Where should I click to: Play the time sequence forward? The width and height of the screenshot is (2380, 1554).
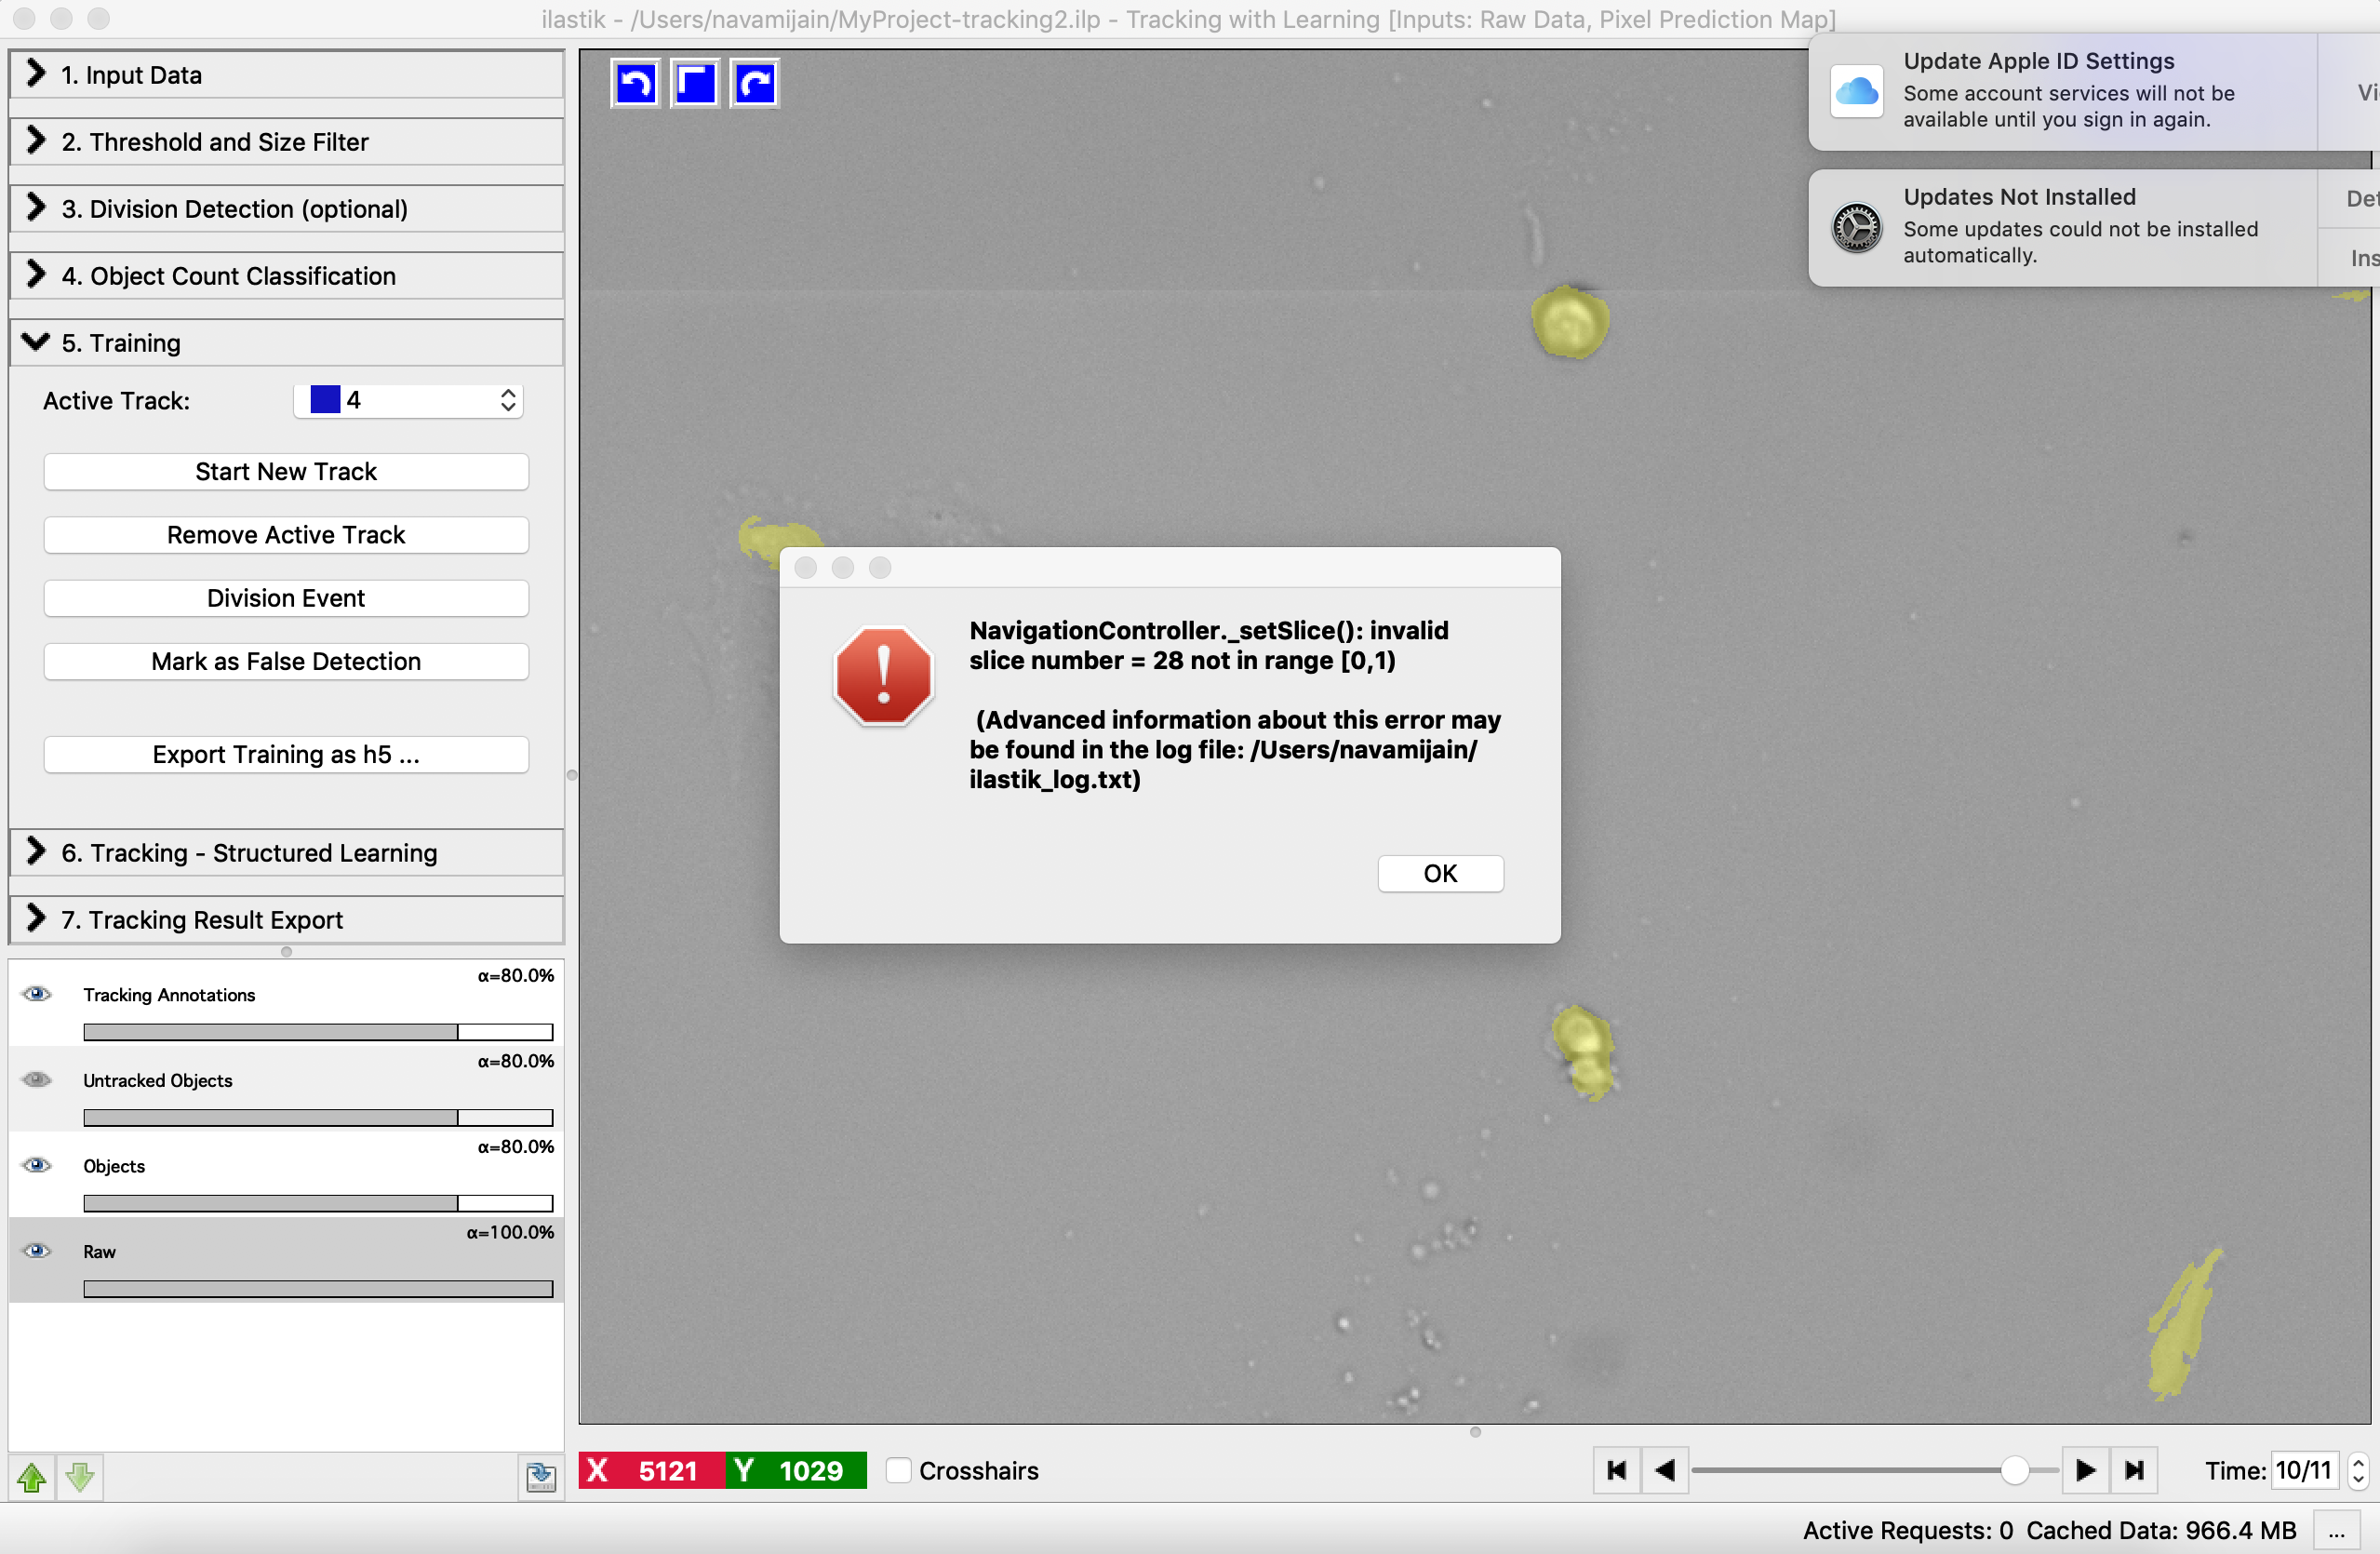(x=2085, y=1470)
